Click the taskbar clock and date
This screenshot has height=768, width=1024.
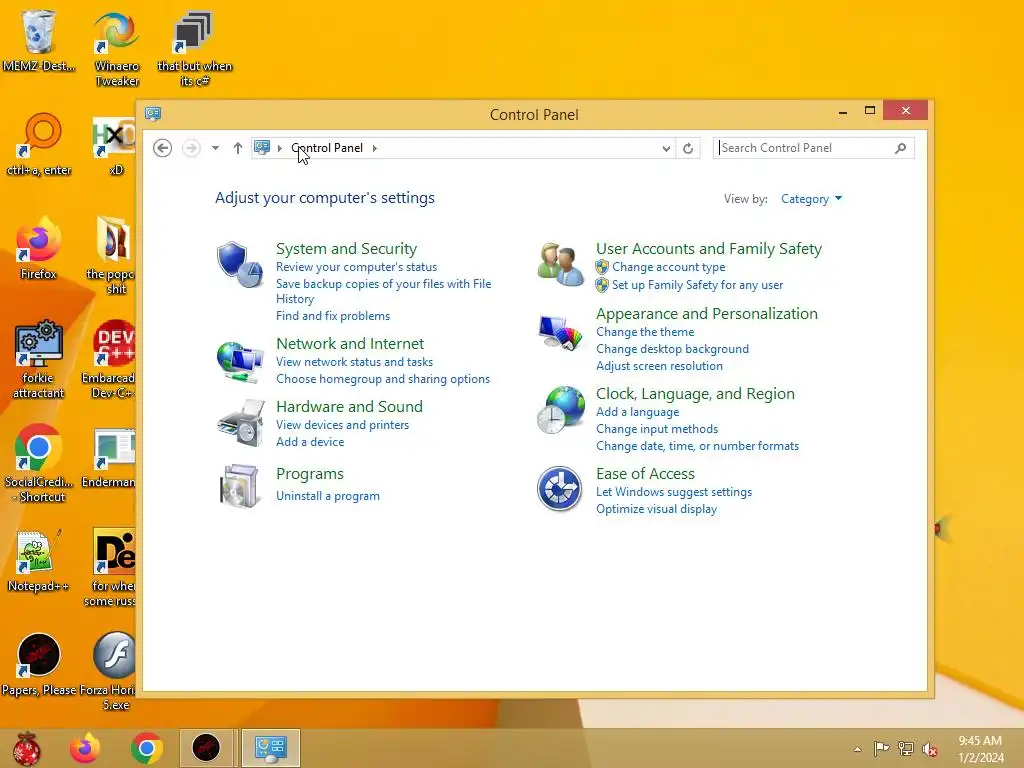pos(980,749)
